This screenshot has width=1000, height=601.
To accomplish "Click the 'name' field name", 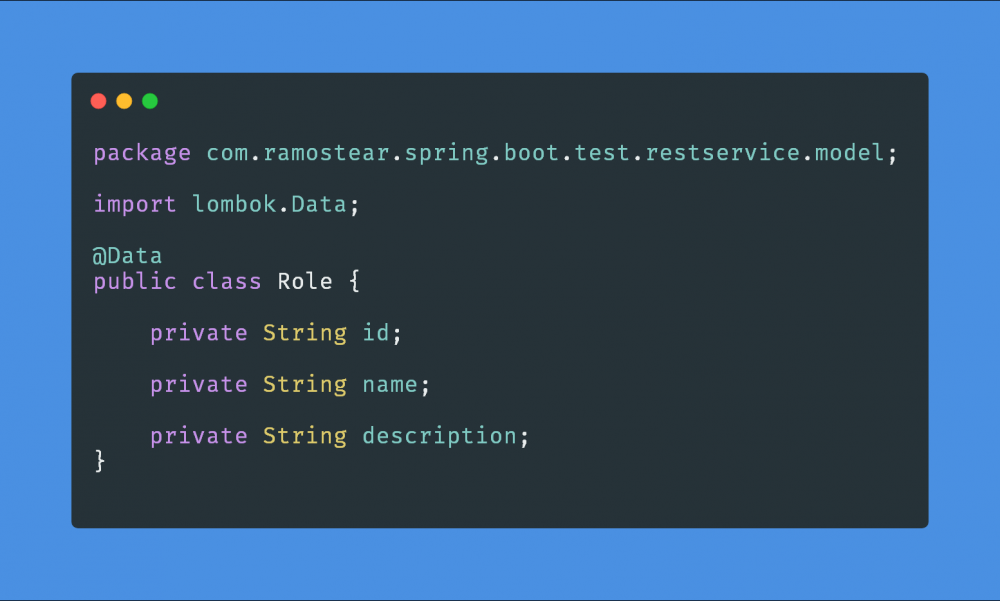I will pyautogui.click(x=390, y=384).
